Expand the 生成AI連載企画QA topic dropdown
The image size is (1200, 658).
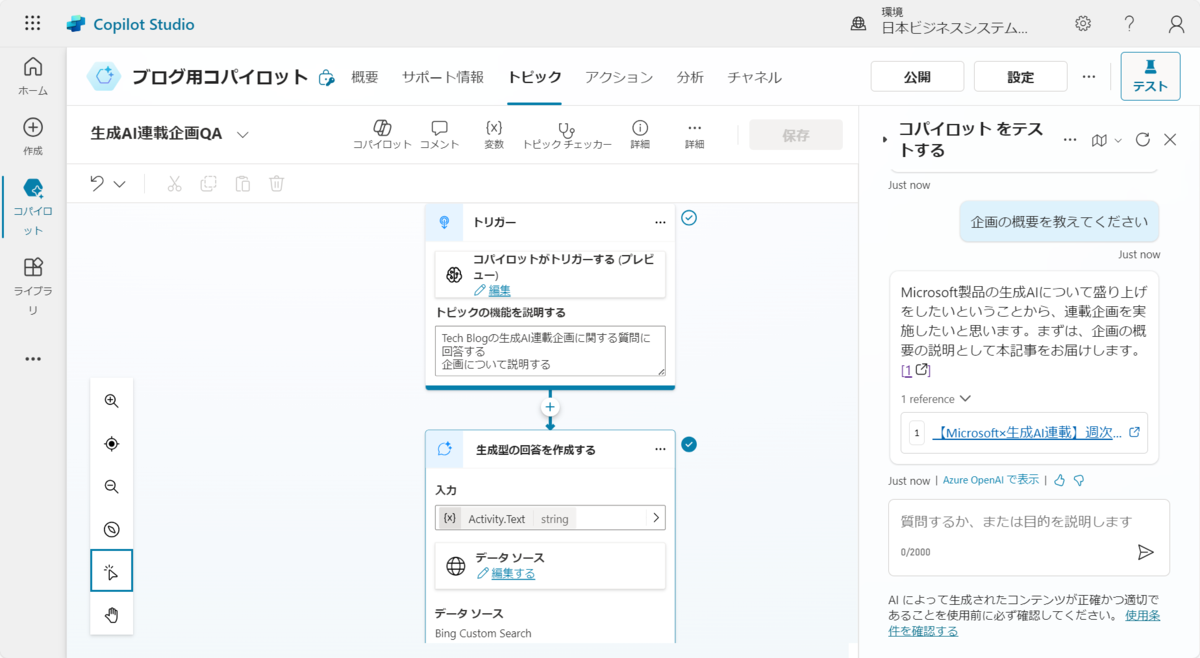243,134
